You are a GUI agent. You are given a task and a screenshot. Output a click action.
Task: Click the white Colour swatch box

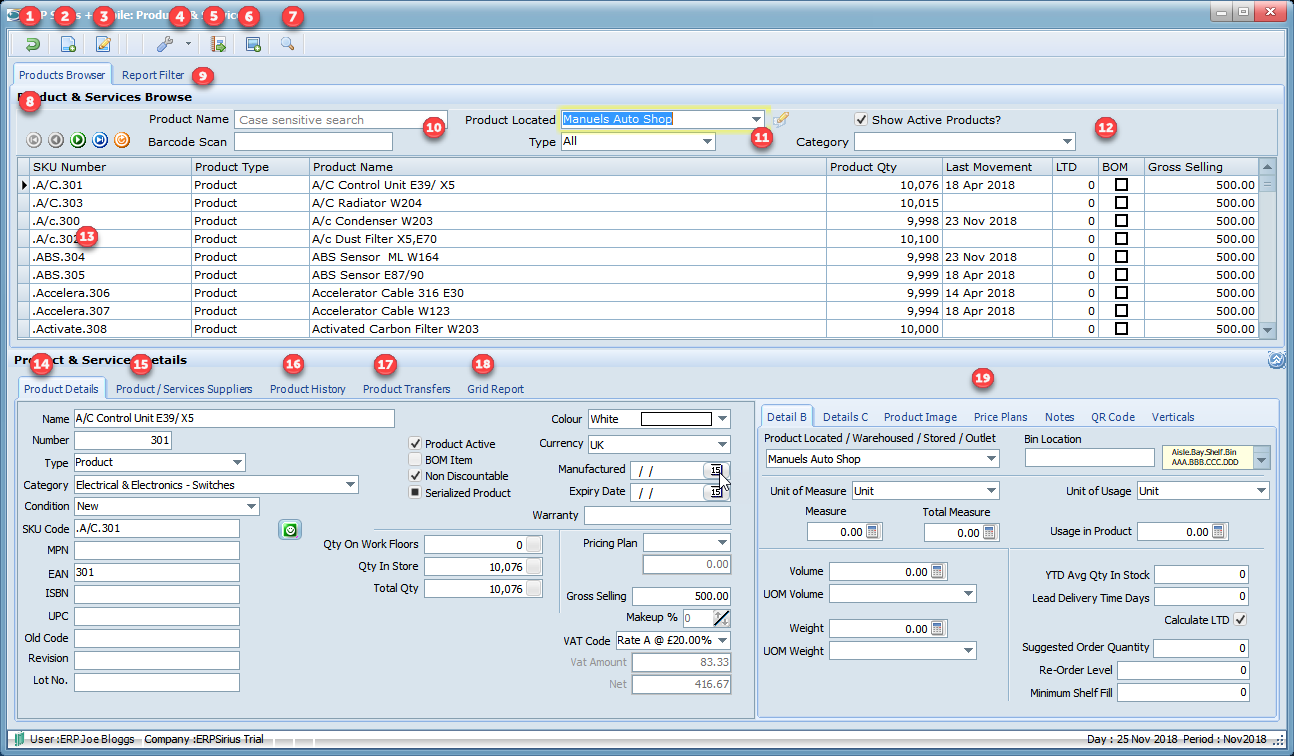(x=676, y=419)
